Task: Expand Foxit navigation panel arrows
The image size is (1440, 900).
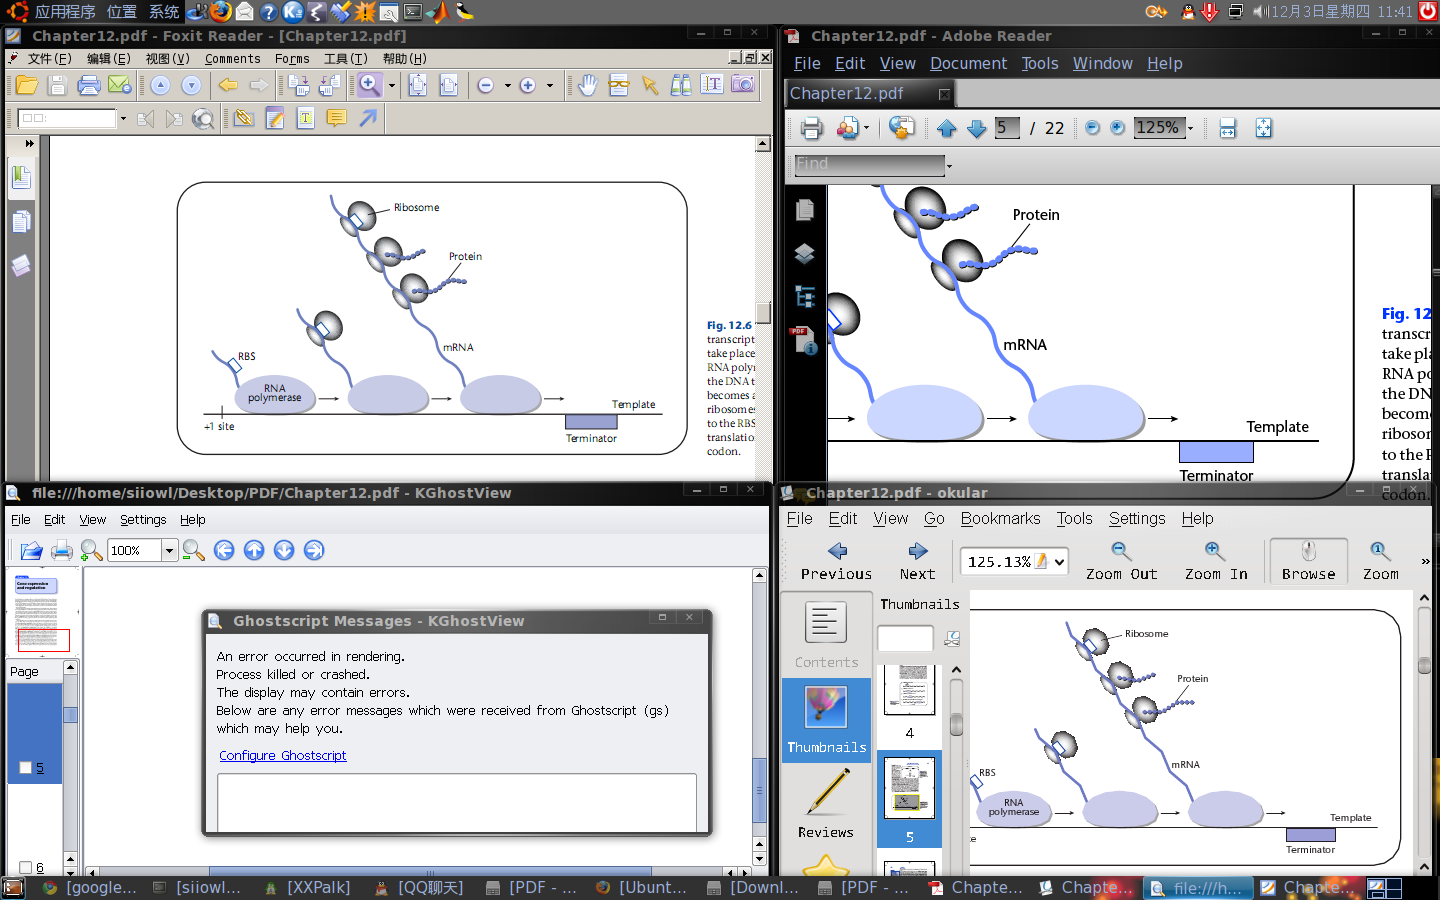Action: click(29, 144)
